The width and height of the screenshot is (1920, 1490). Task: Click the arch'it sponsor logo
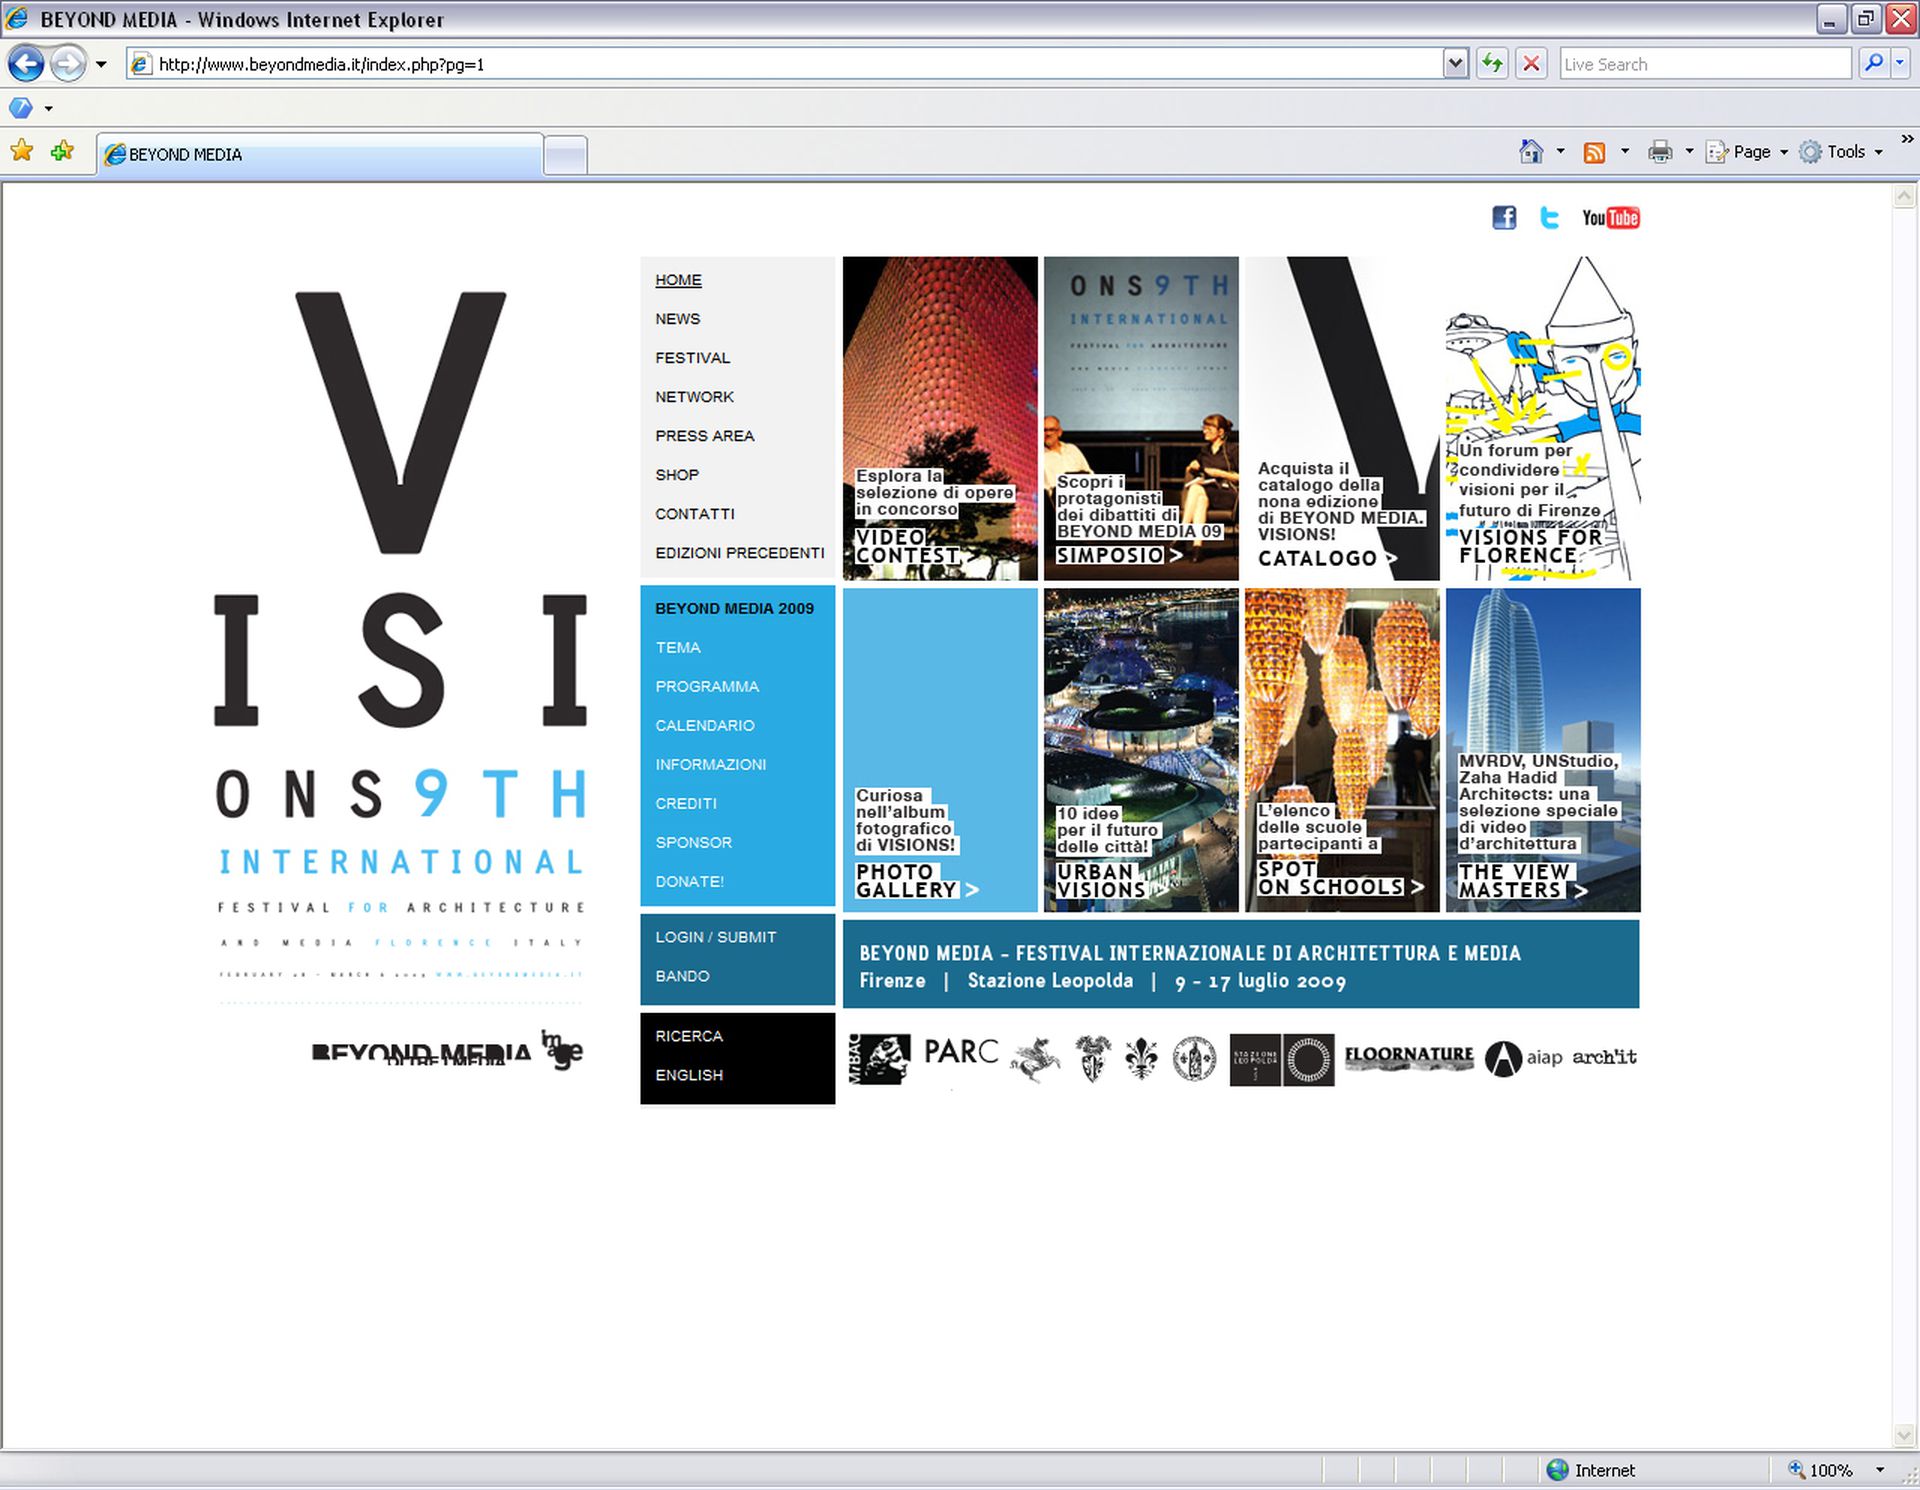coord(1604,1057)
